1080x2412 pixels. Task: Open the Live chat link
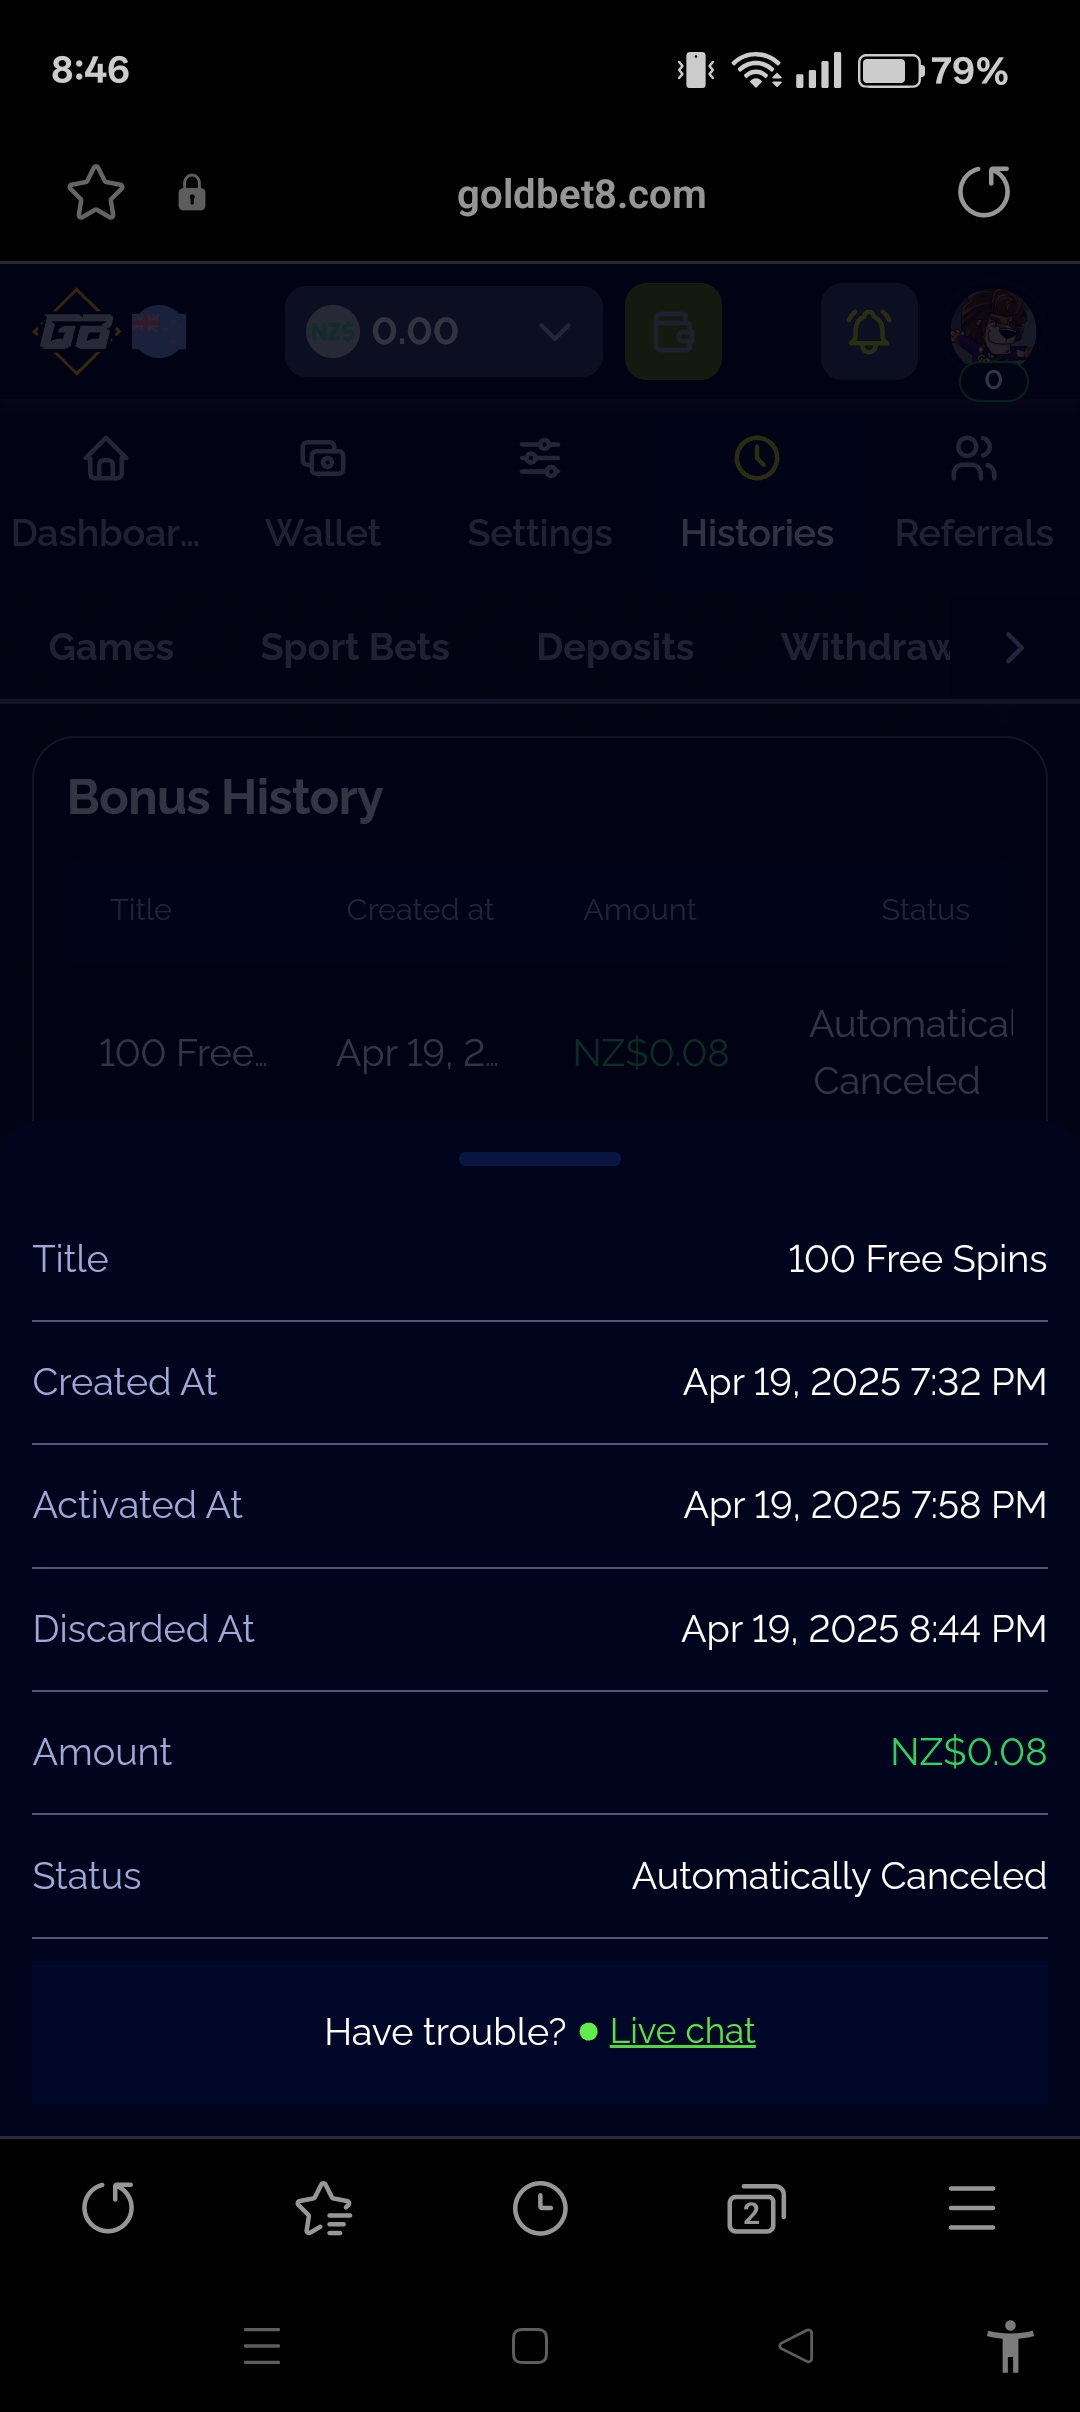(683, 2031)
